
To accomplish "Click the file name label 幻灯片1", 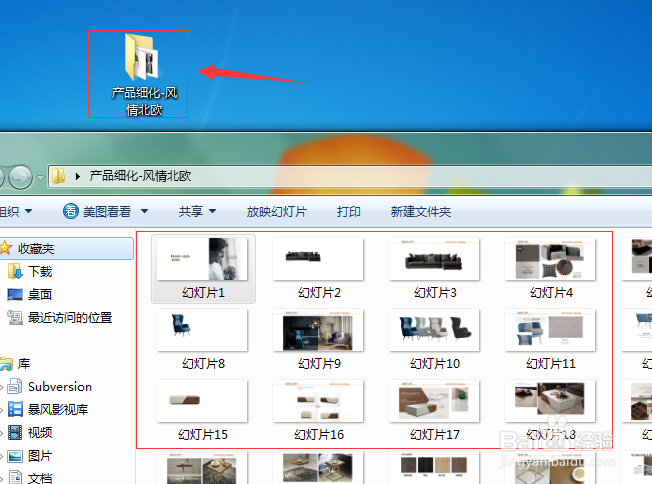I will click(203, 293).
